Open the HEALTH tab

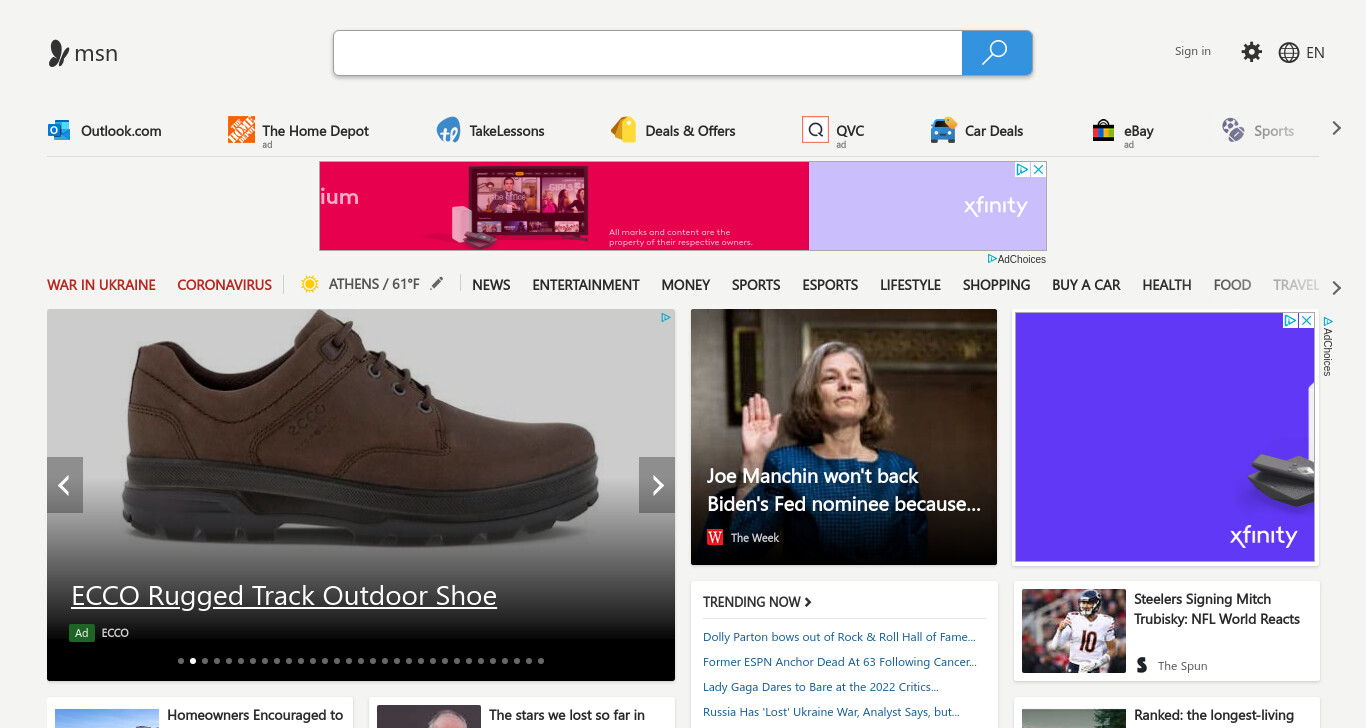1167,285
